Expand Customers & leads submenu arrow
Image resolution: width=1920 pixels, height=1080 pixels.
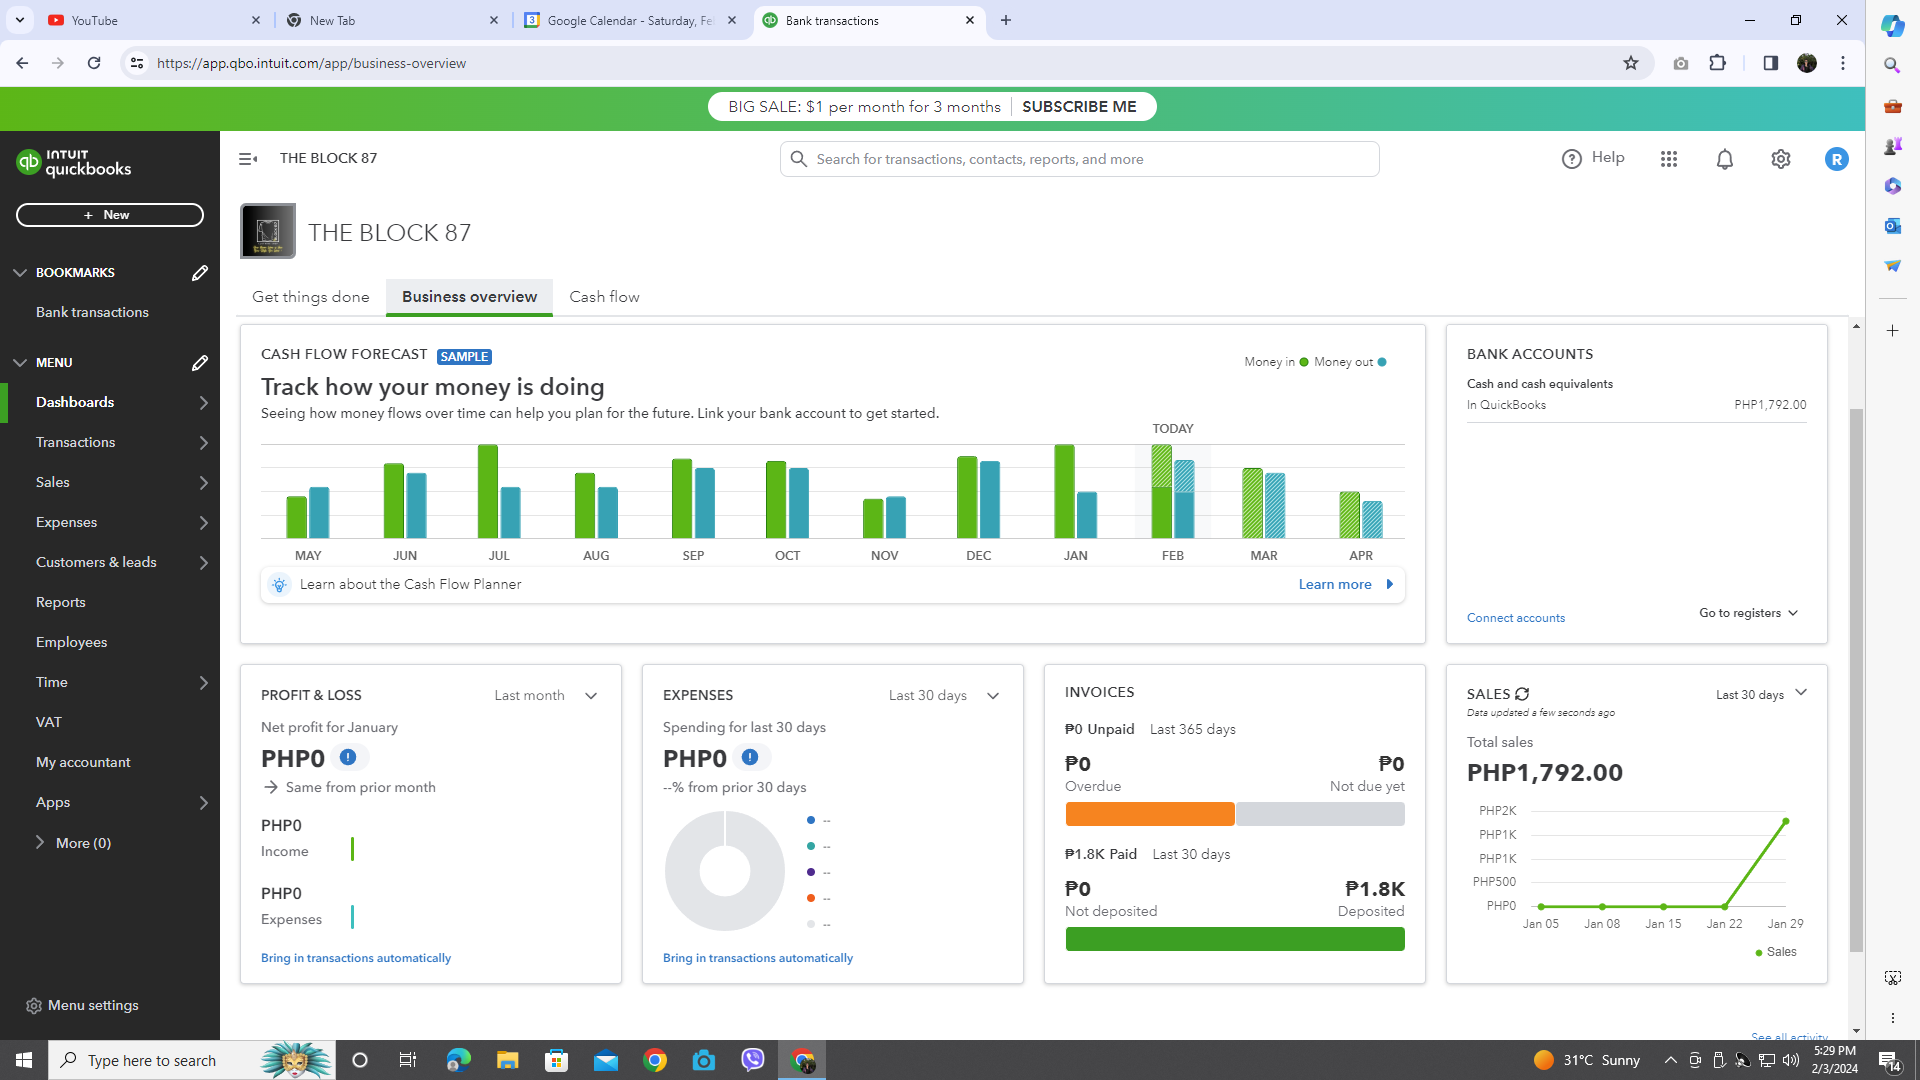point(203,563)
